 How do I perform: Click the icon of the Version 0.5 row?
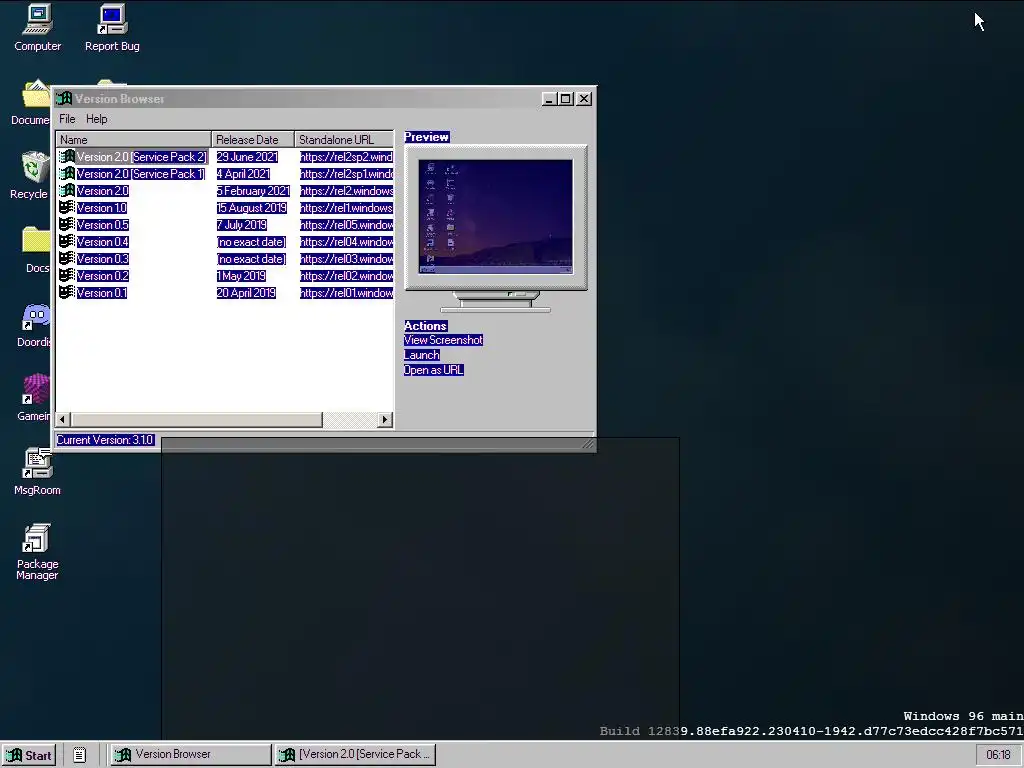point(66,225)
